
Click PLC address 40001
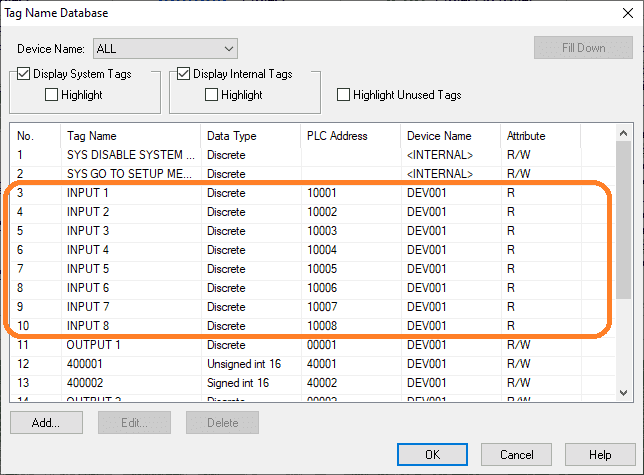pos(322,364)
